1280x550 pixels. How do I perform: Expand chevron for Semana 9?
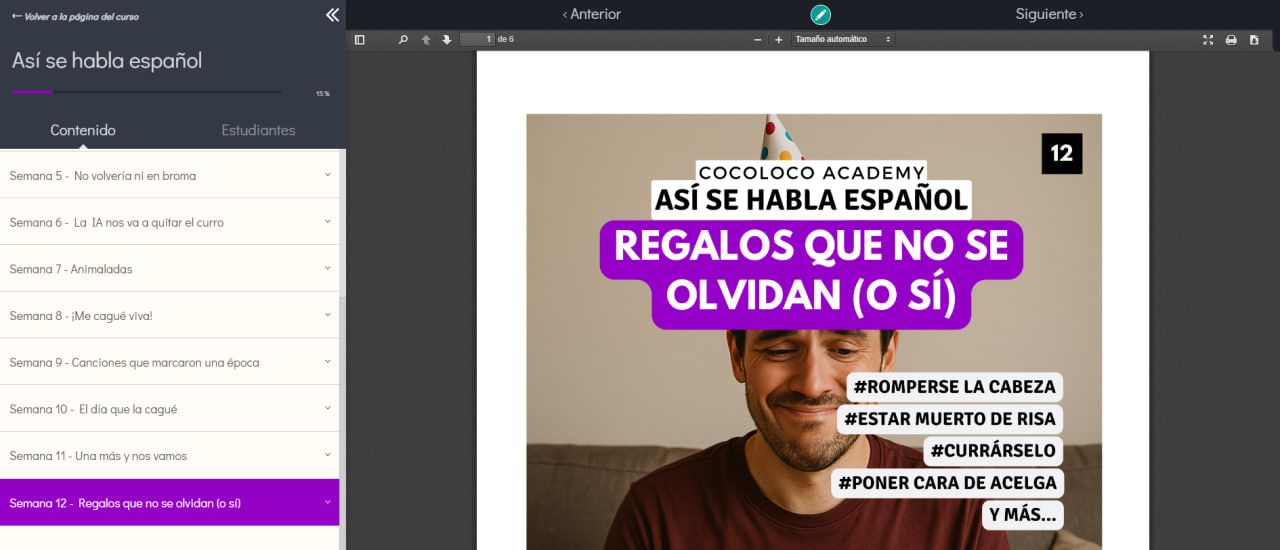(x=327, y=361)
